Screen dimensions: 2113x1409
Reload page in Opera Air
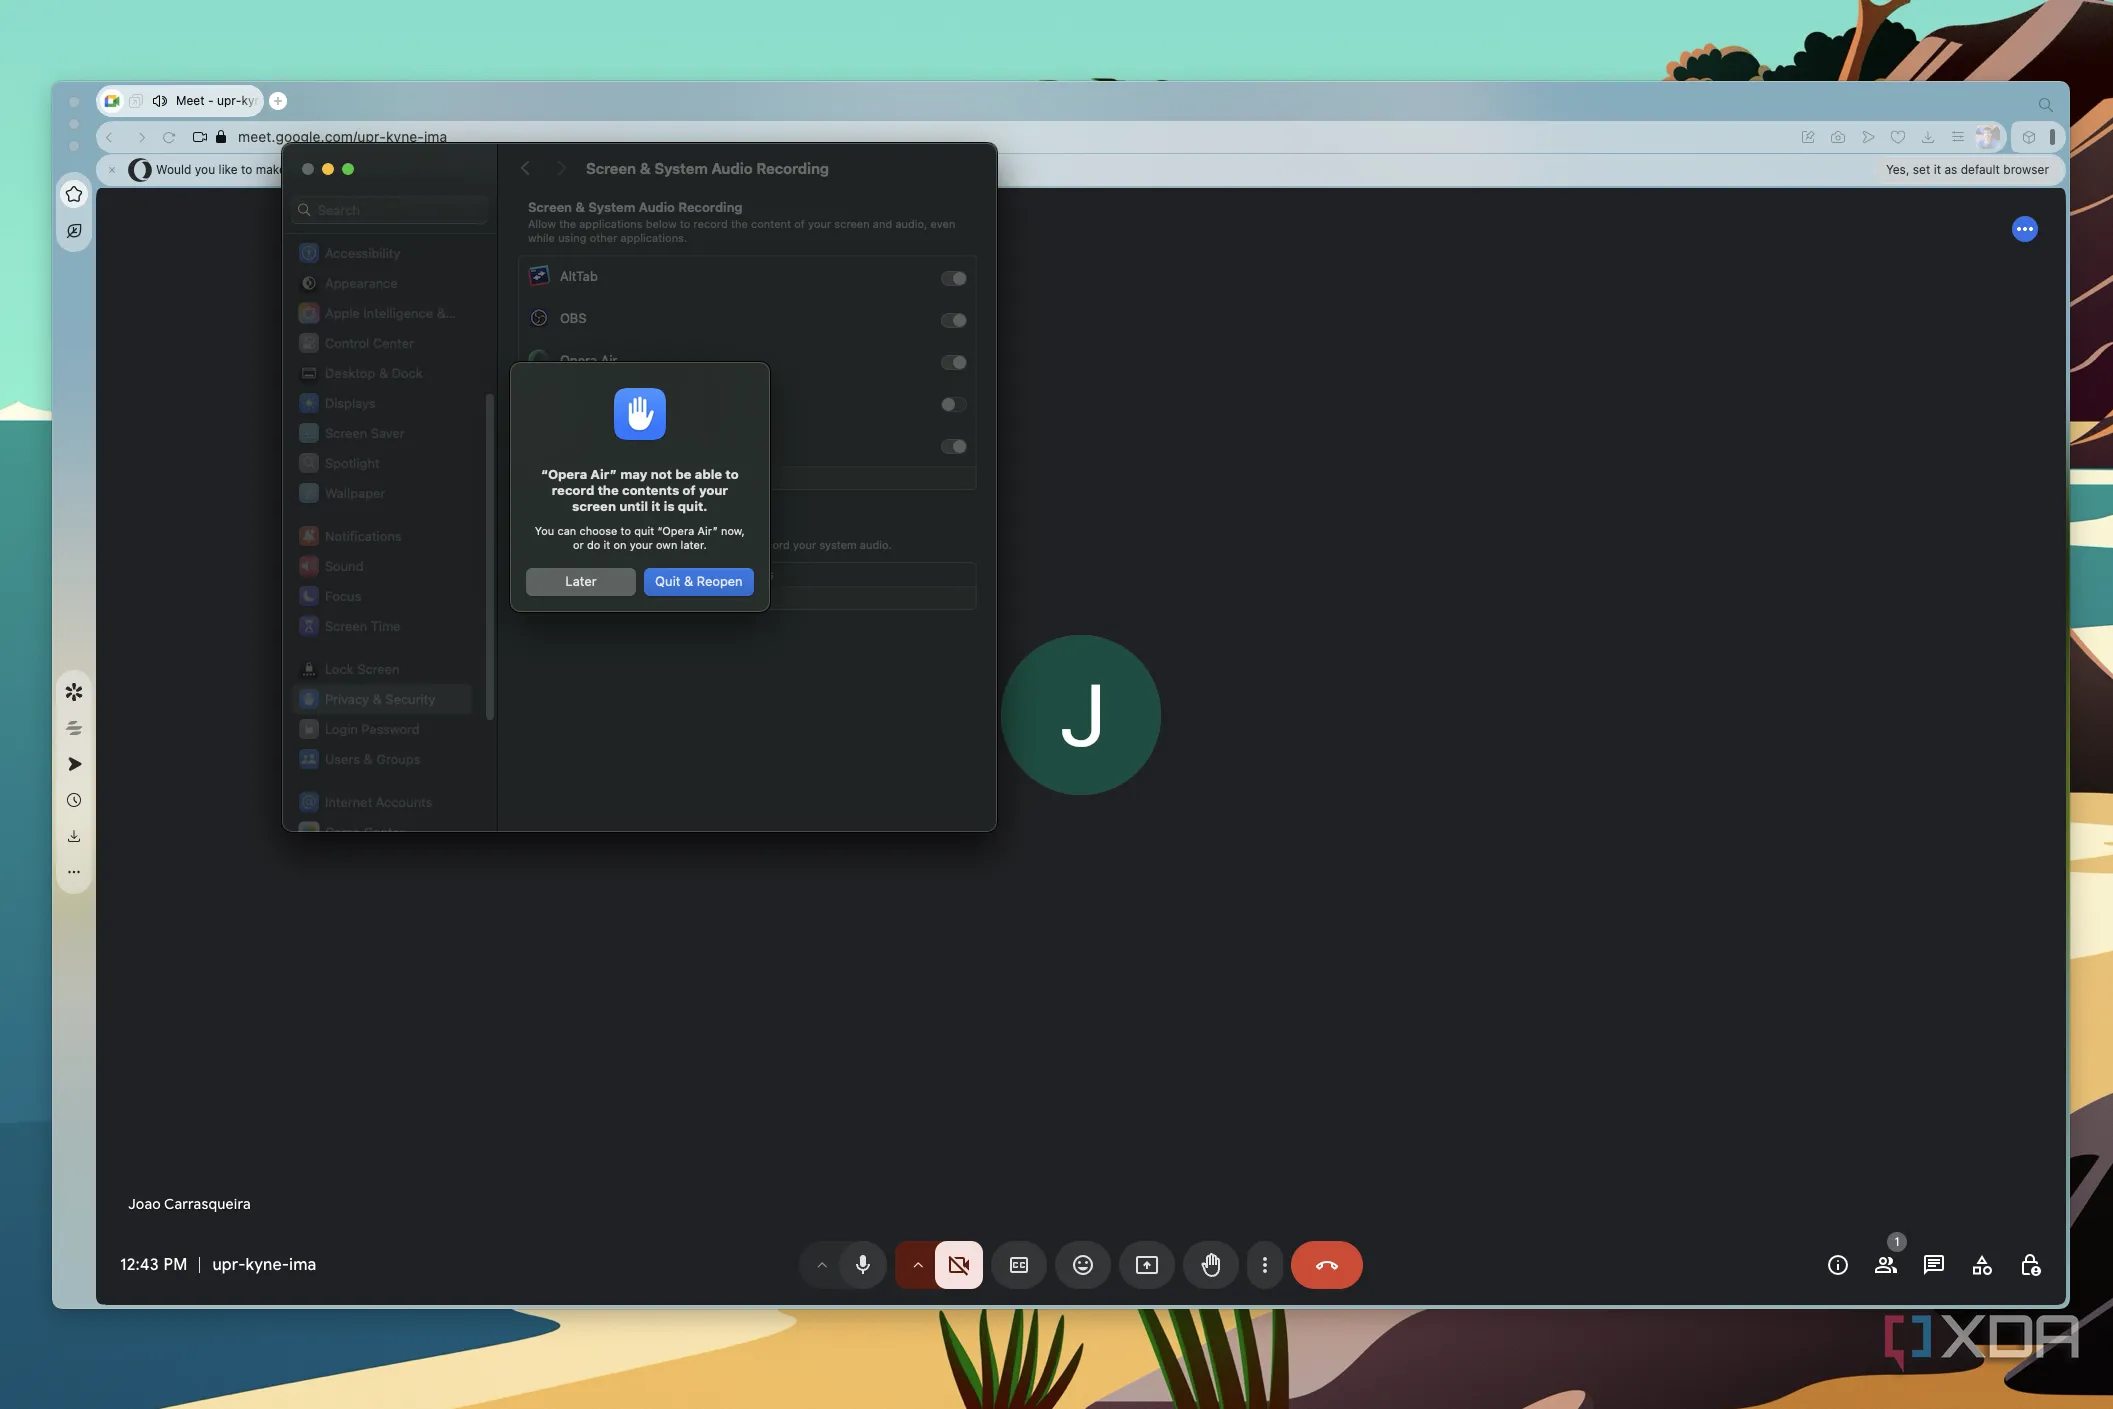169,137
